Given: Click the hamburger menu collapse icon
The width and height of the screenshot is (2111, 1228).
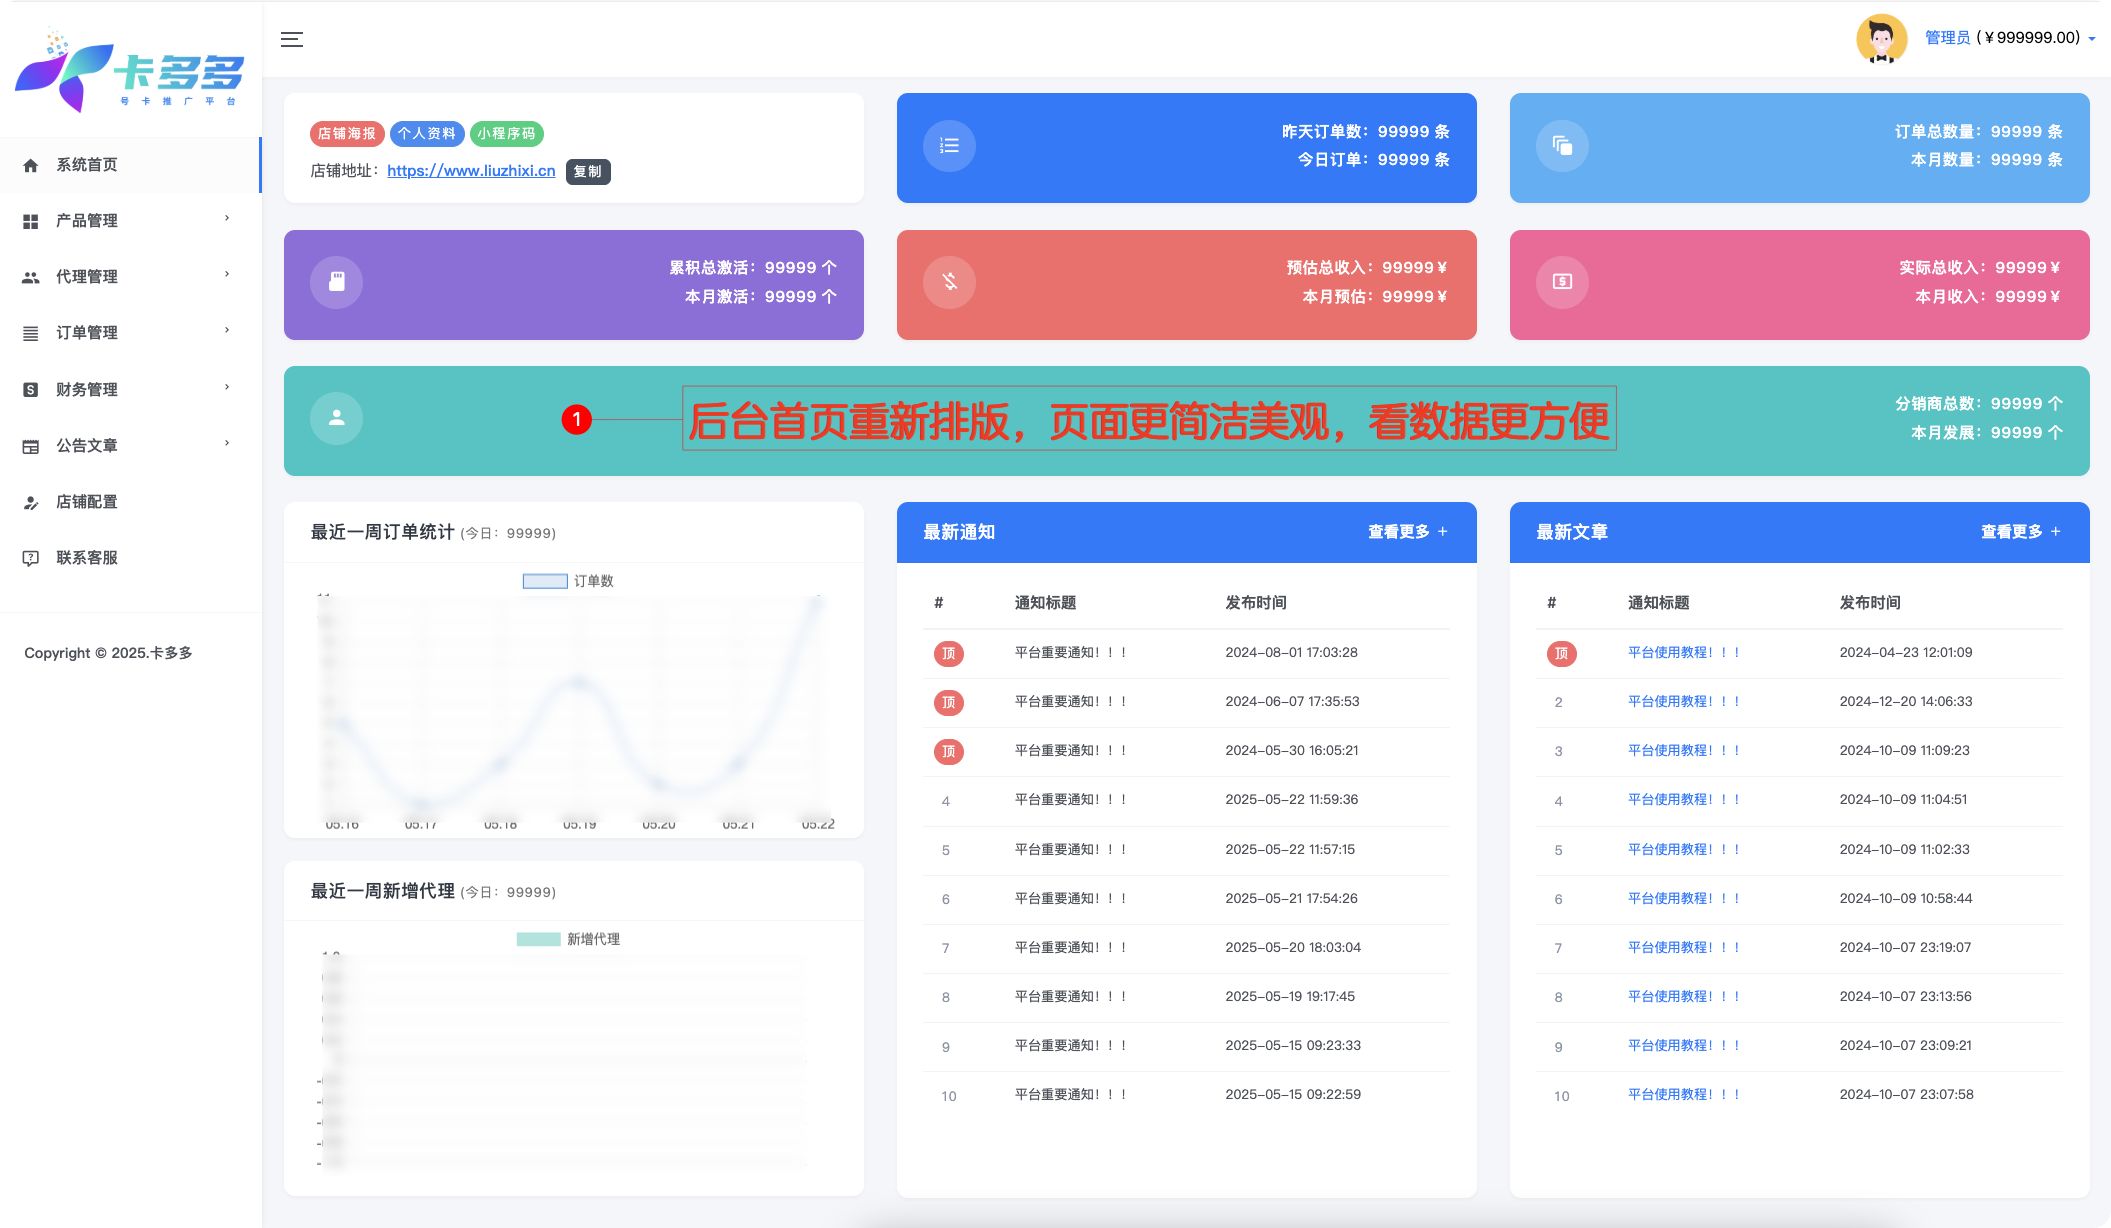Looking at the screenshot, I should pyautogui.click(x=292, y=39).
